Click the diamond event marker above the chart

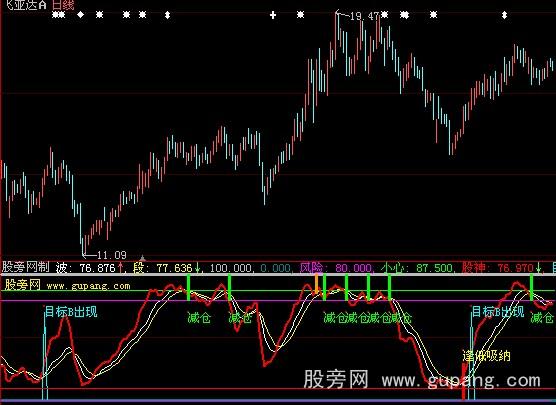click(81, 15)
